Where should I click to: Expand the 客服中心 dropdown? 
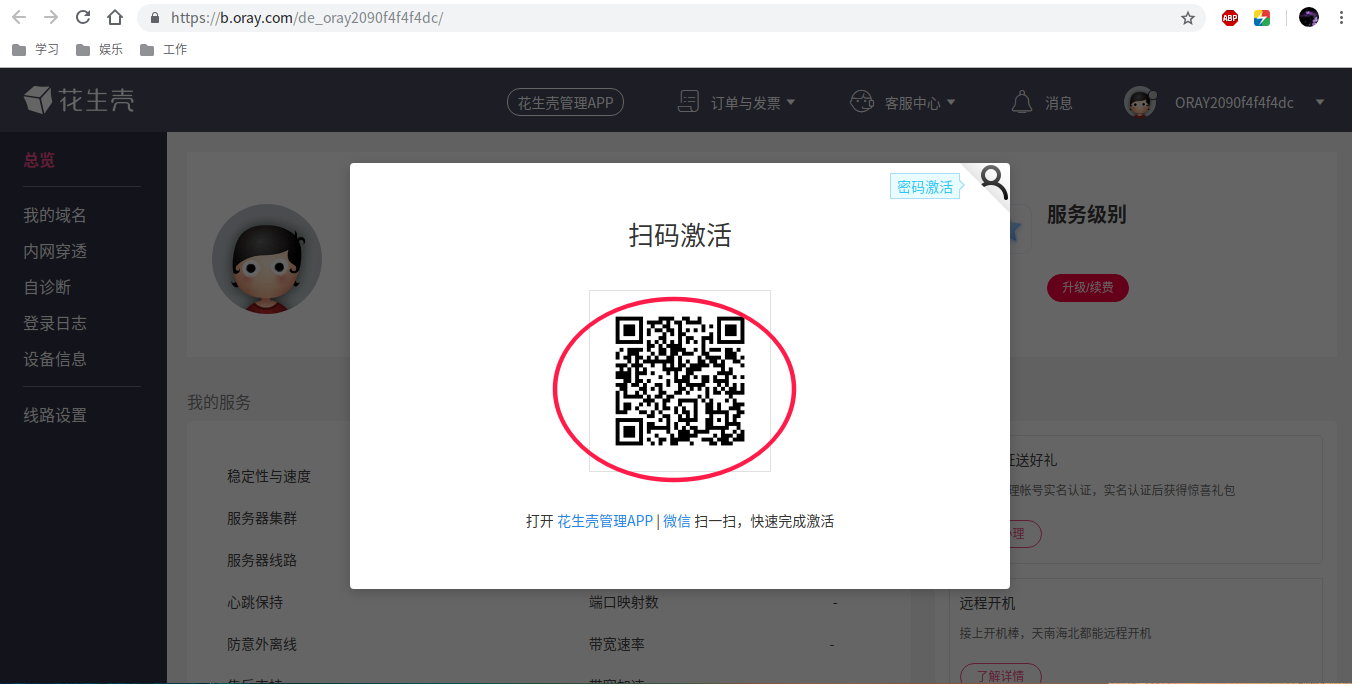click(903, 102)
